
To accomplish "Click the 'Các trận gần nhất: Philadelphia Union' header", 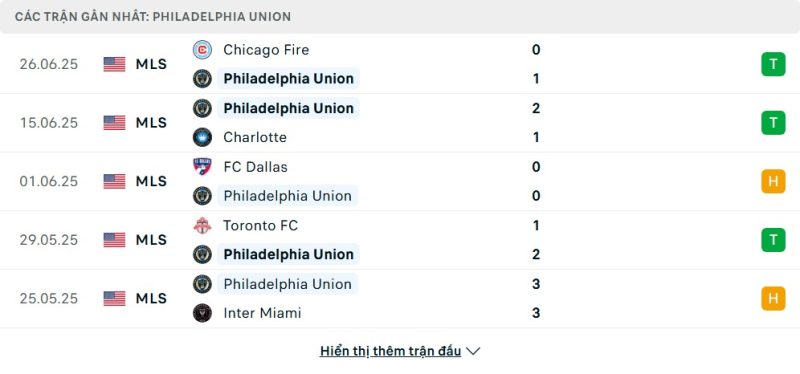I will coord(153,17).
